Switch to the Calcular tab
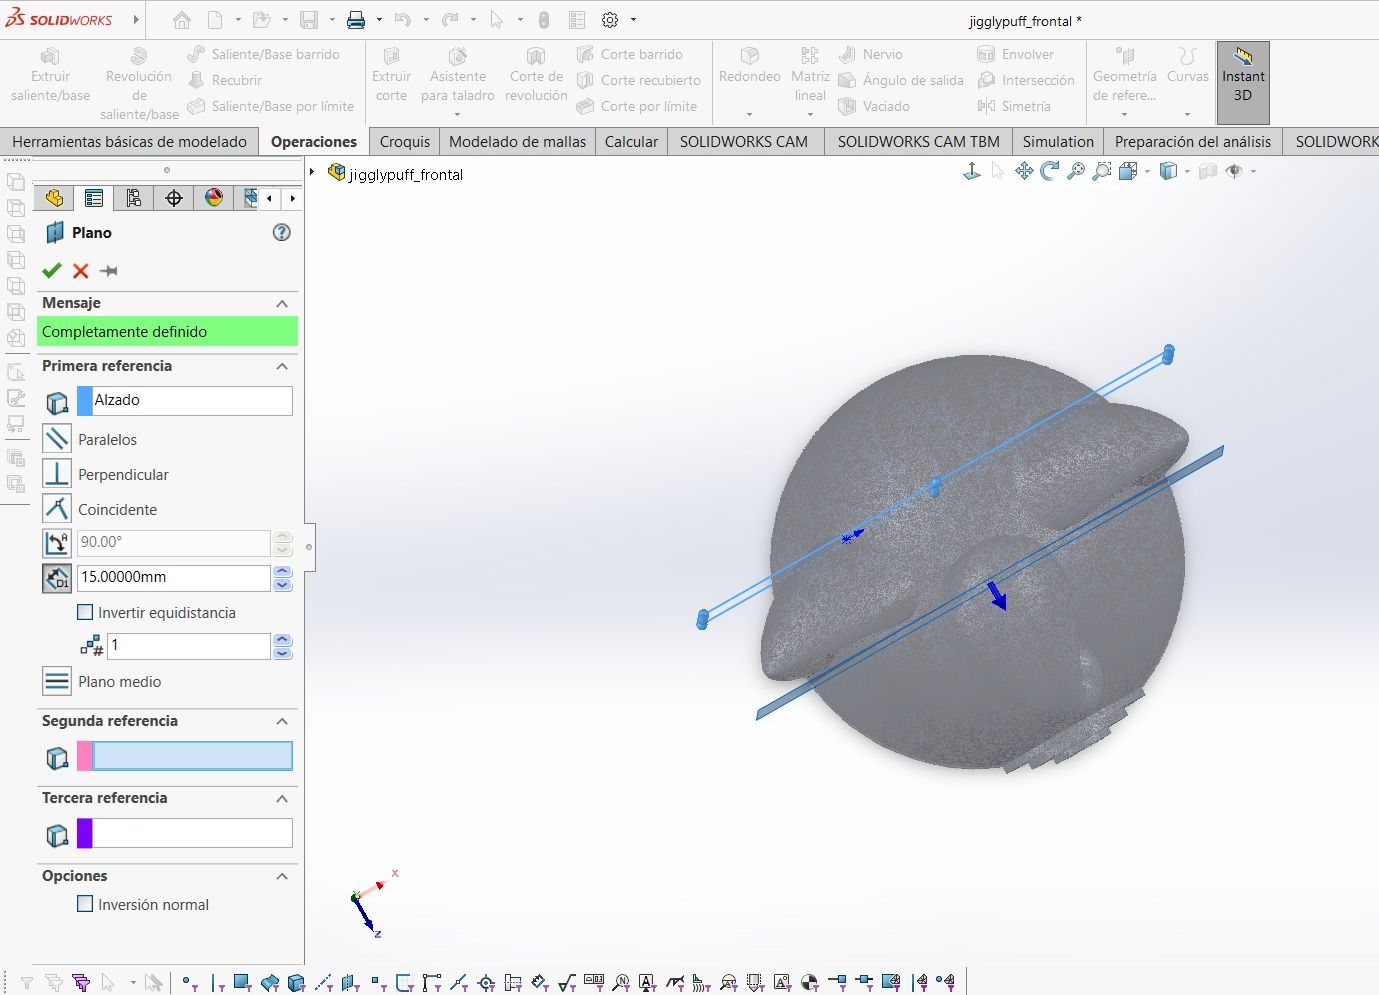 pyautogui.click(x=631, y=142)
